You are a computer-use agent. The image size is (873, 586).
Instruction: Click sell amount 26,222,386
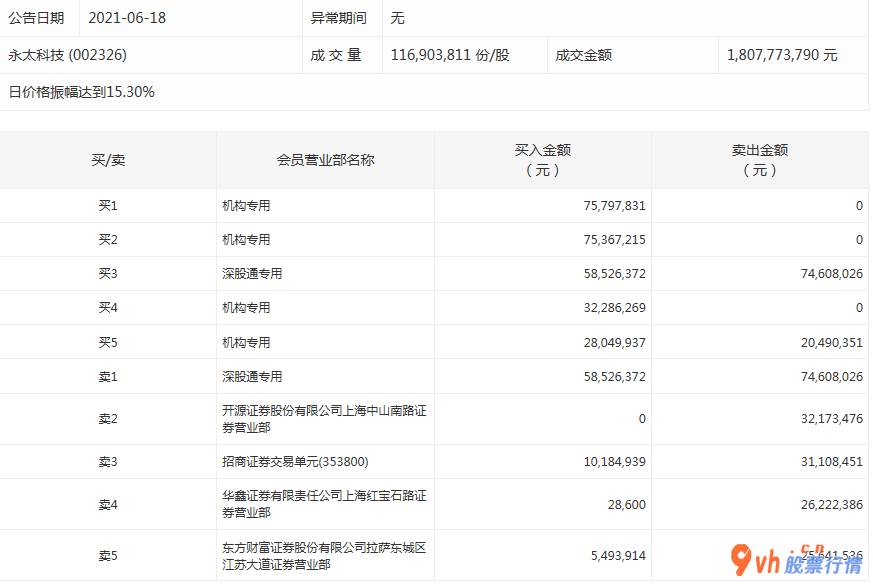coord(832,504)
